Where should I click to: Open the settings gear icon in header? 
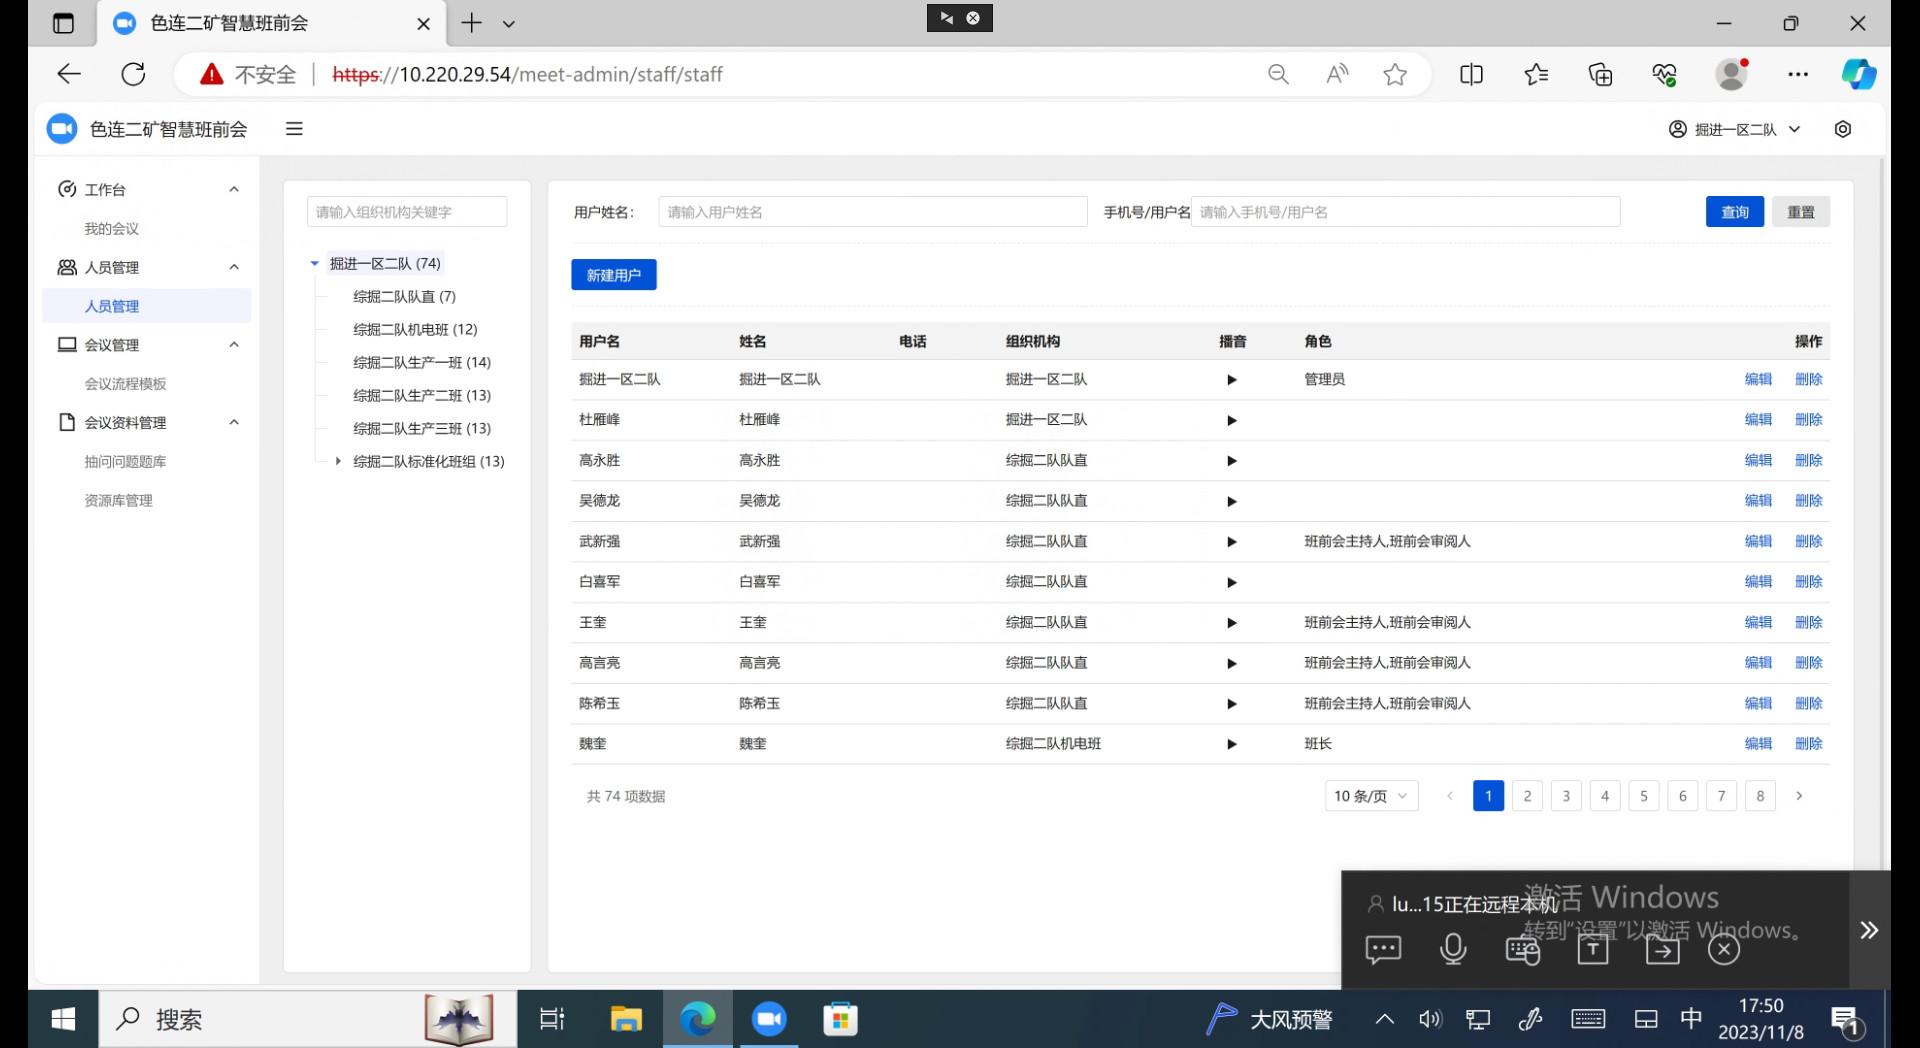coord(1843,129)
